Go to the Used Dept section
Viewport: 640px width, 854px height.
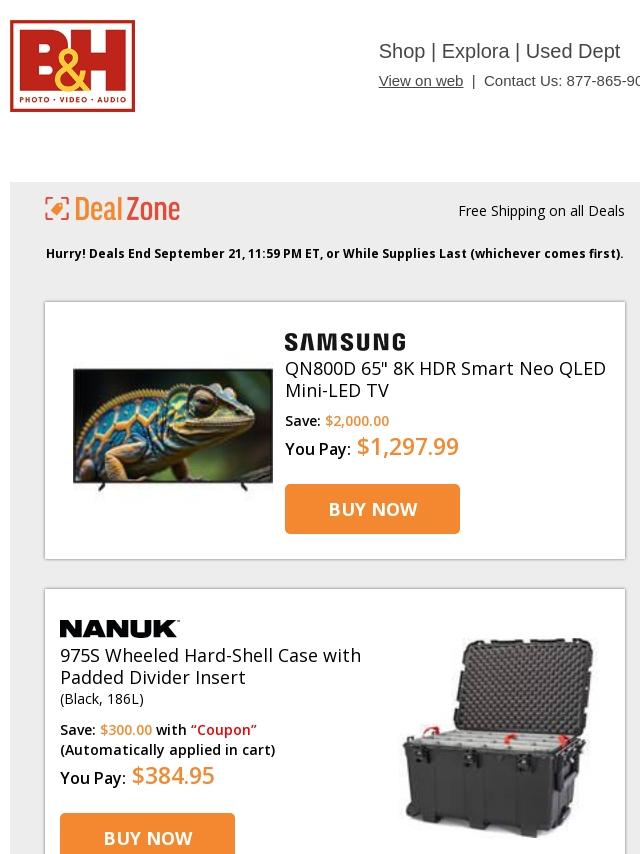[x=572, y=51]
